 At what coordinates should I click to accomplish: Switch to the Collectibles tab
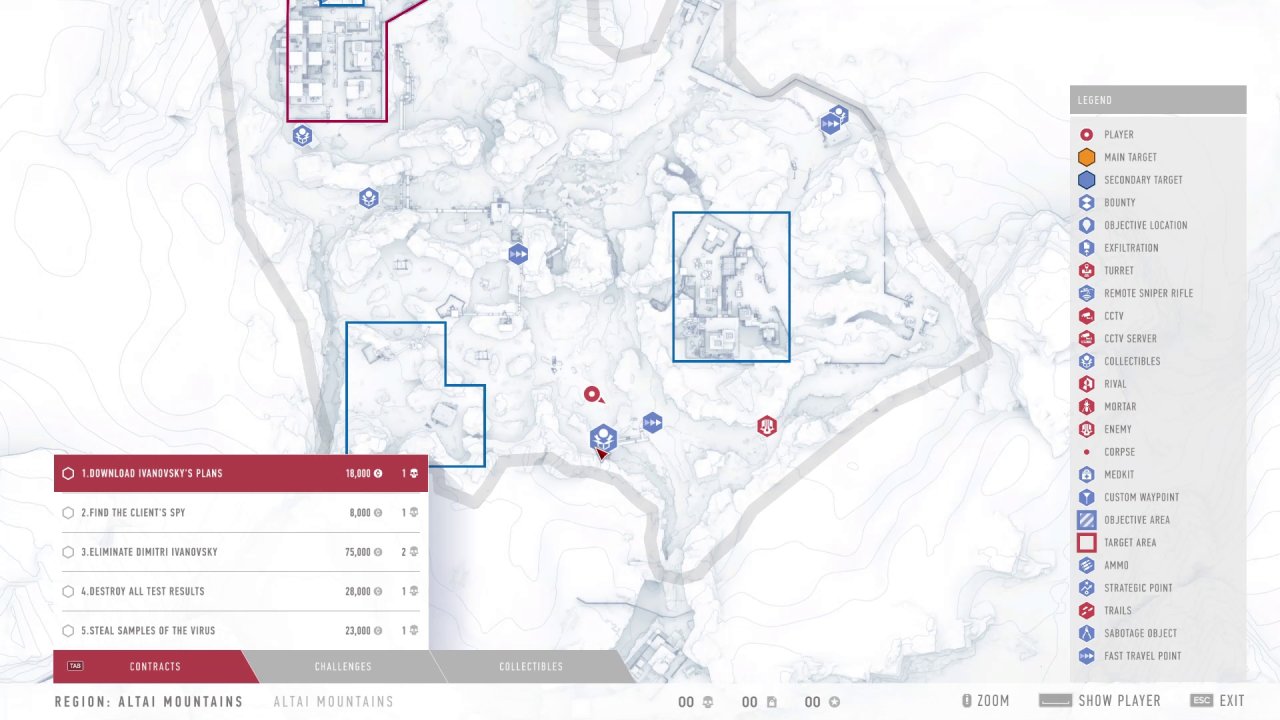[531, 666]
